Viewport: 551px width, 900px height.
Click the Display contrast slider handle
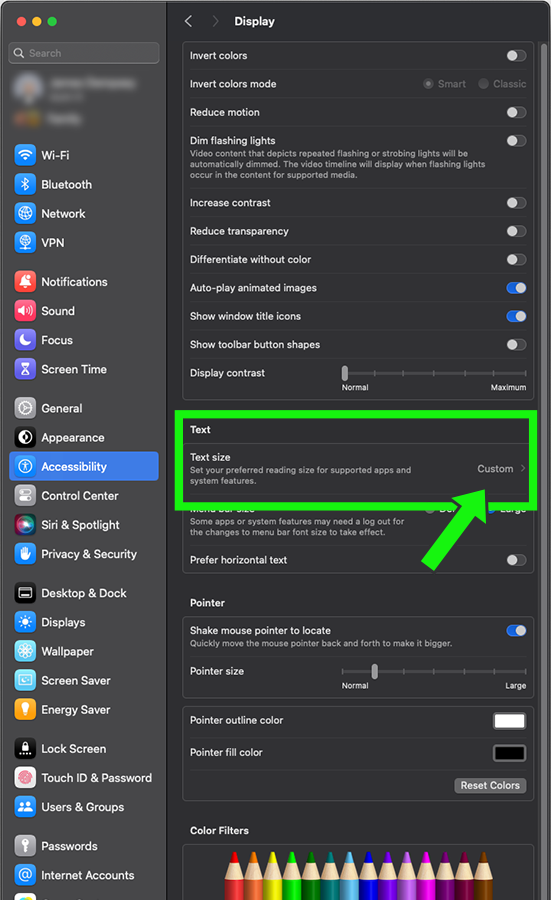(344, 373)
